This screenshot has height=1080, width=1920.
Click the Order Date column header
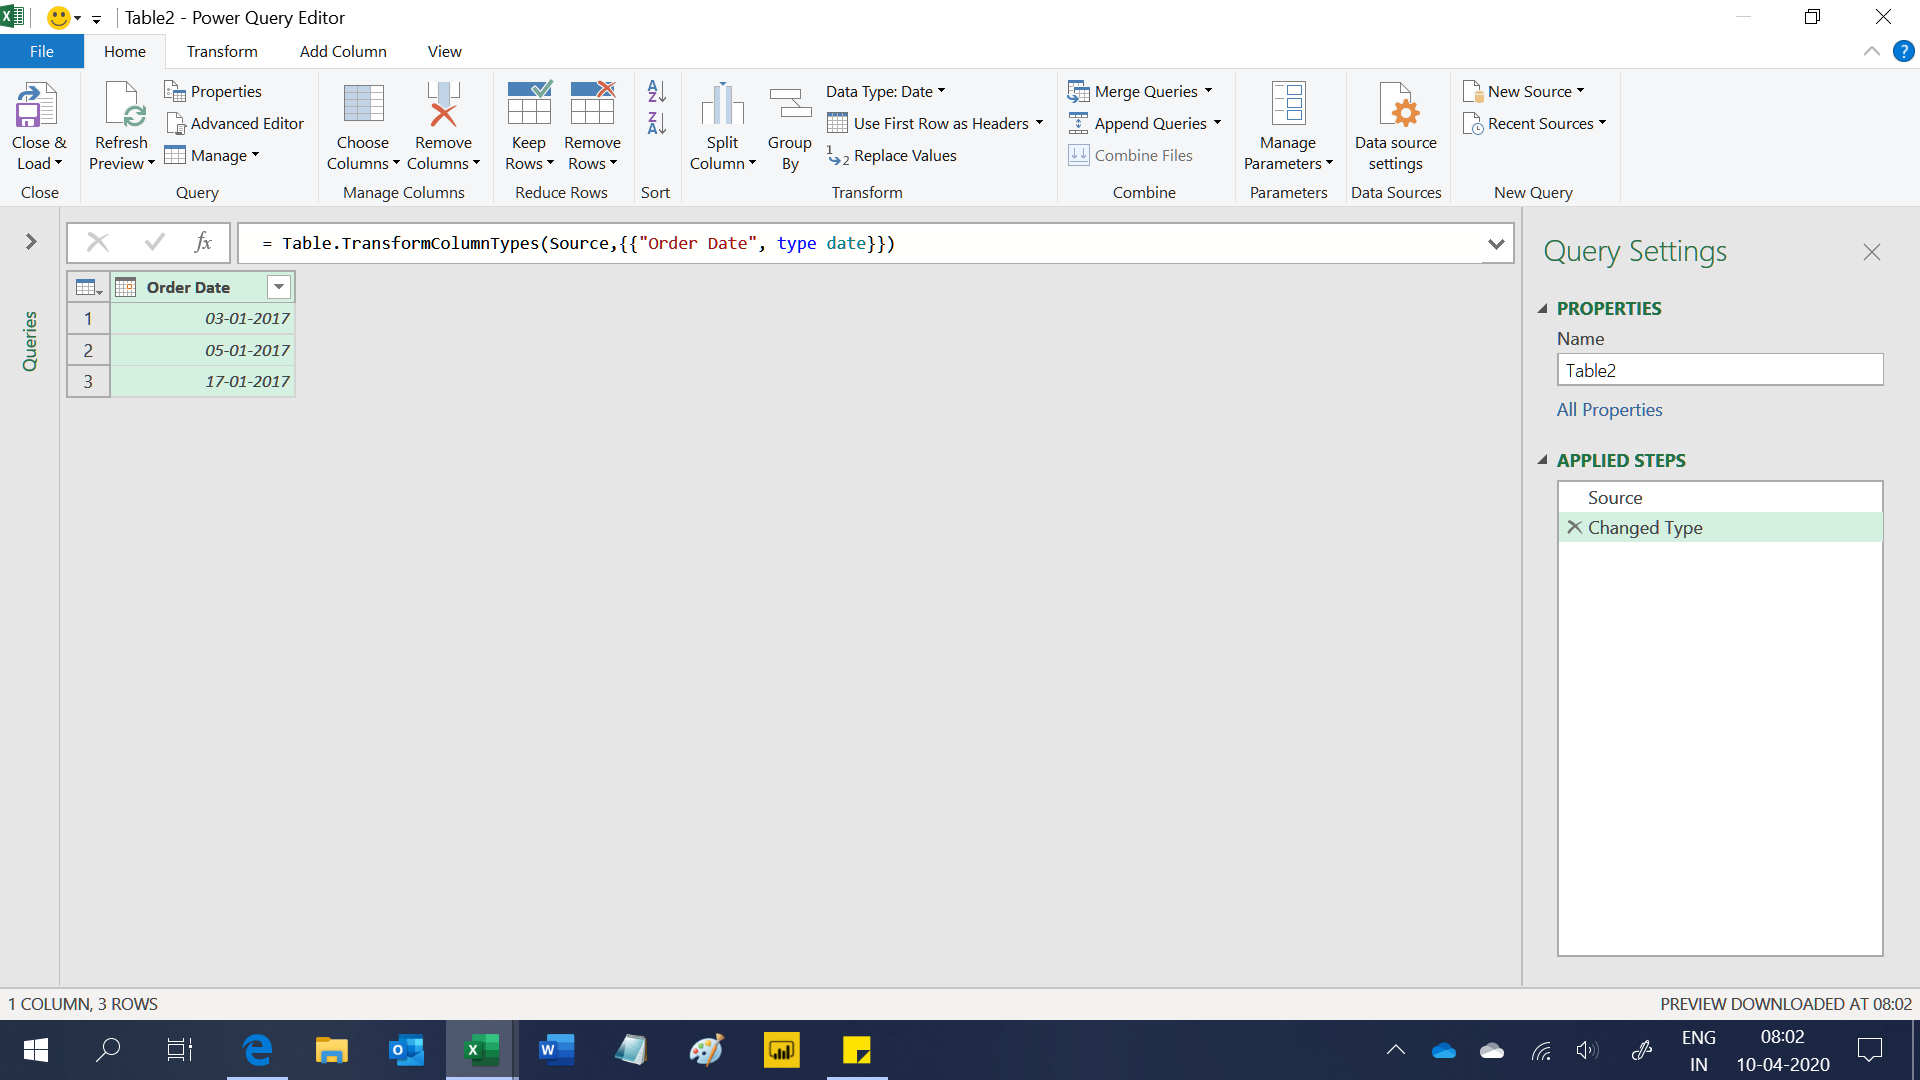(x=188, y=287)
